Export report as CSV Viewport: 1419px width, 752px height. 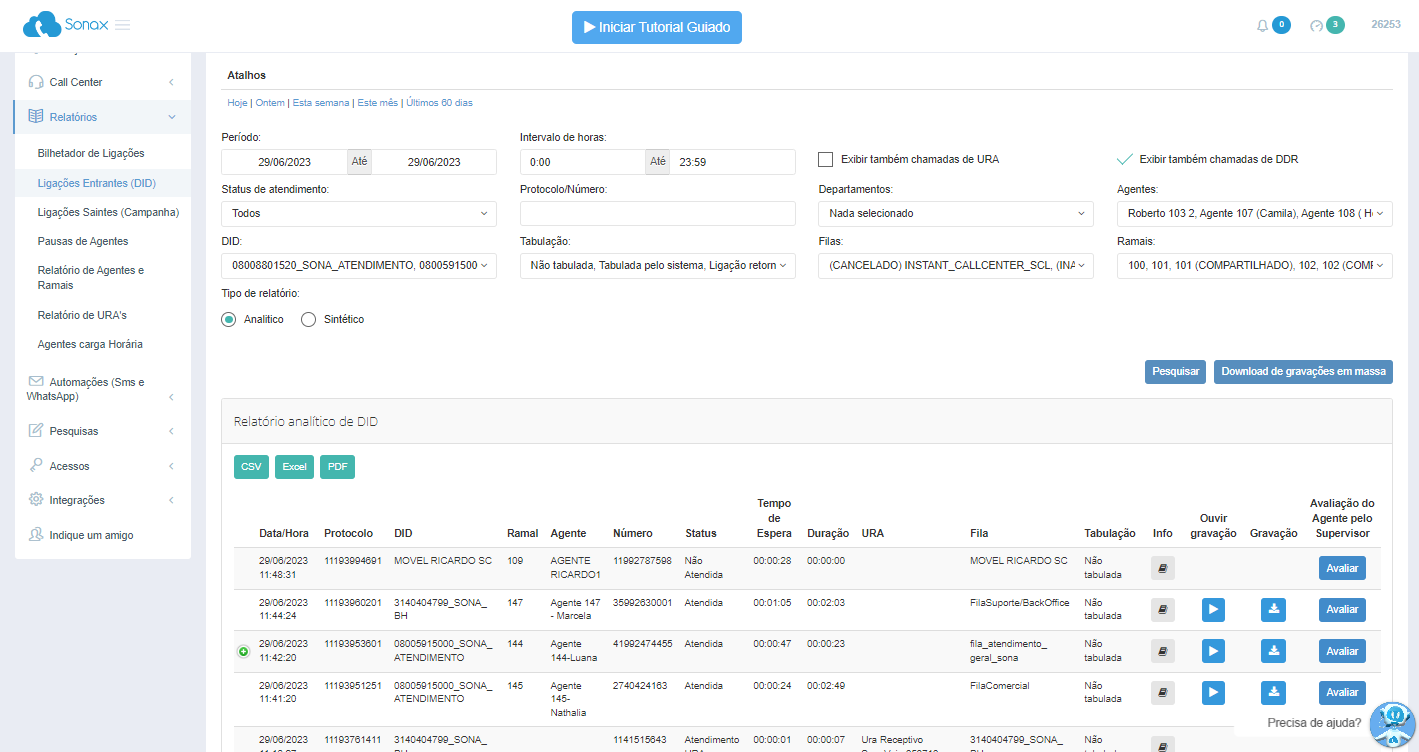point(251,467)
